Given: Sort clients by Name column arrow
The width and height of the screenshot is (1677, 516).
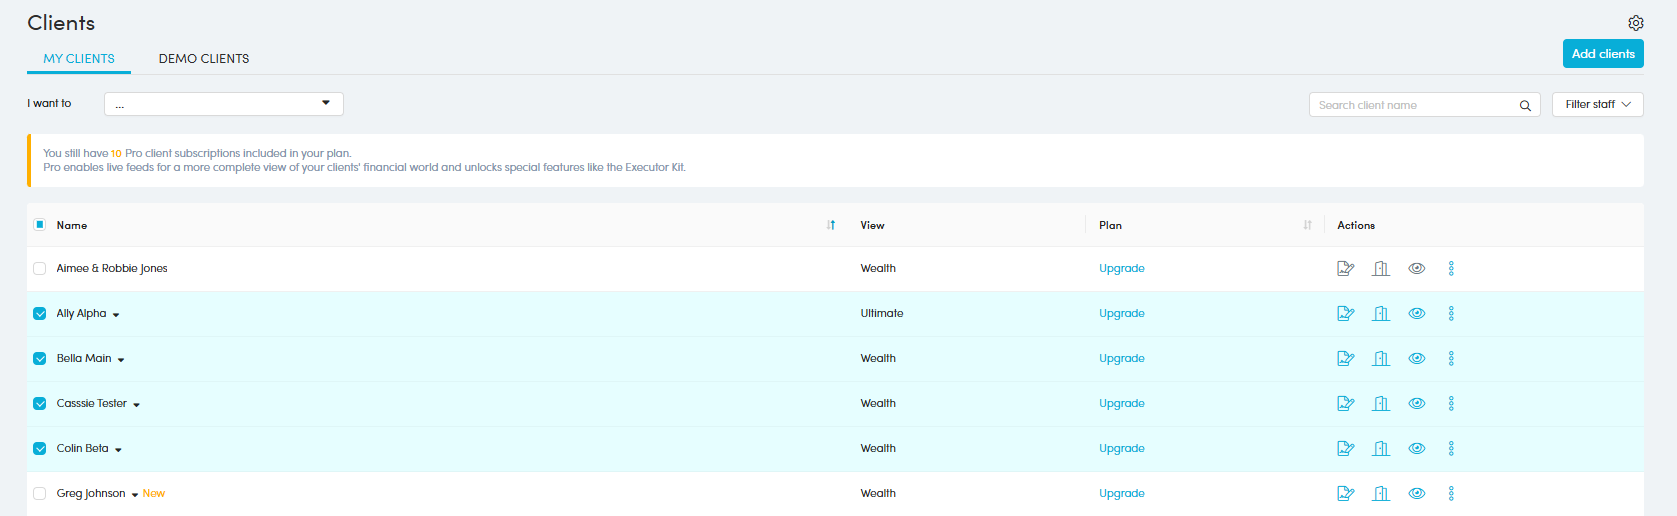Looking at the screenshot, I should [831, 225].
